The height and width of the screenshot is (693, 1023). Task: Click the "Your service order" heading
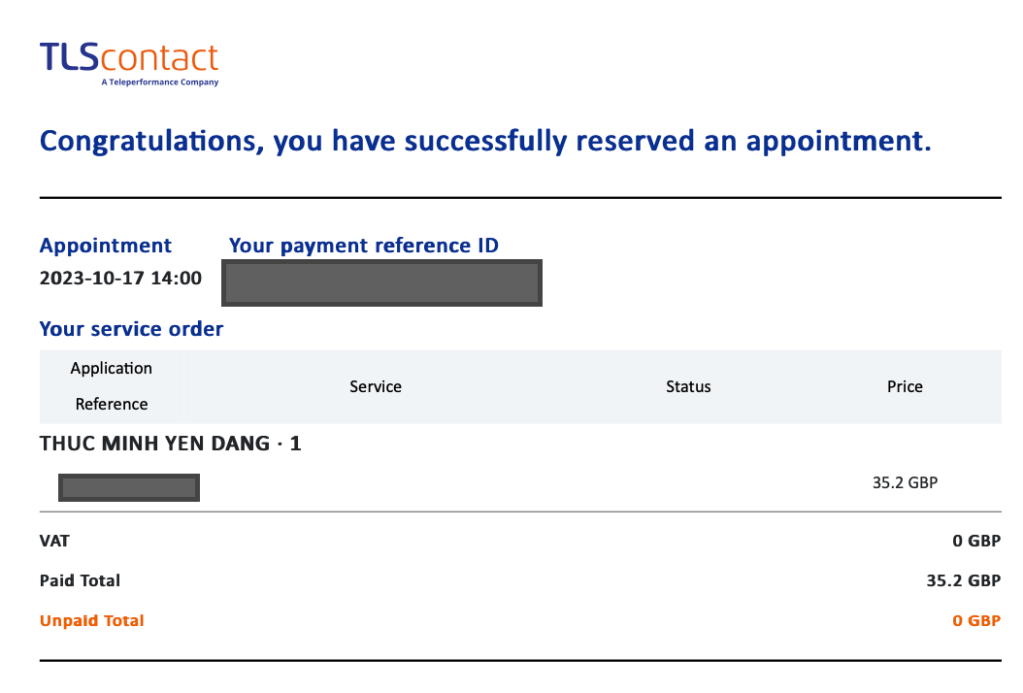pos(131,329)
